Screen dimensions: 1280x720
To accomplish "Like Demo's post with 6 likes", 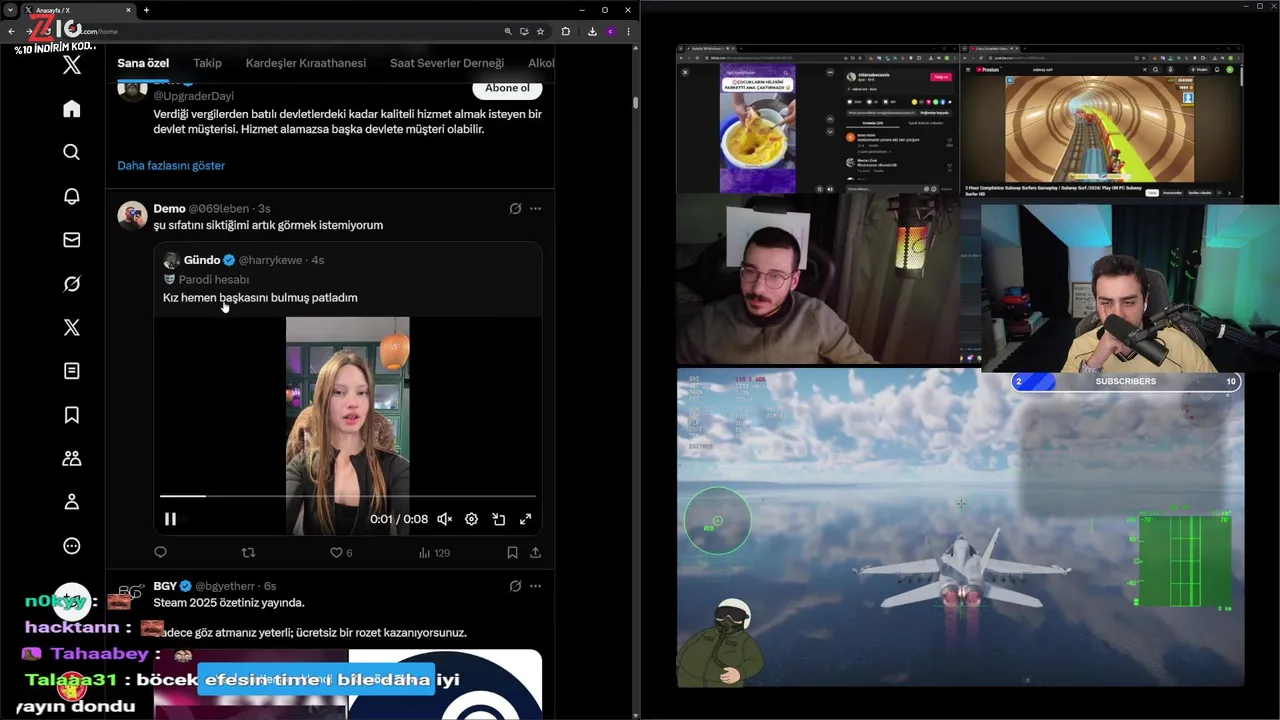I will tap(341, 552).
